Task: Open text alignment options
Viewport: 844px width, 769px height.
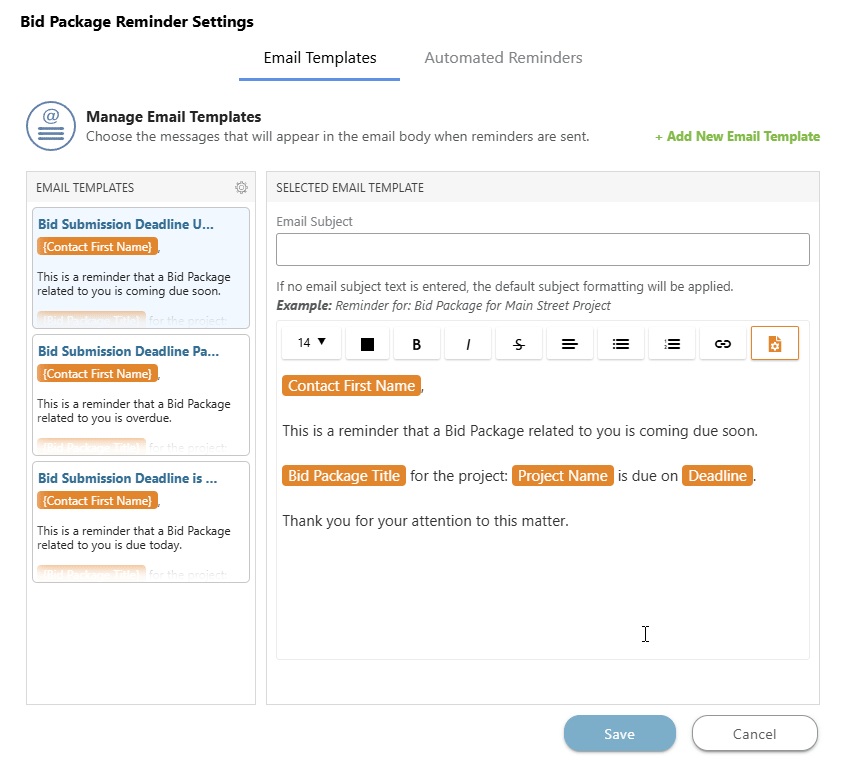Action: tap(569, 344)
